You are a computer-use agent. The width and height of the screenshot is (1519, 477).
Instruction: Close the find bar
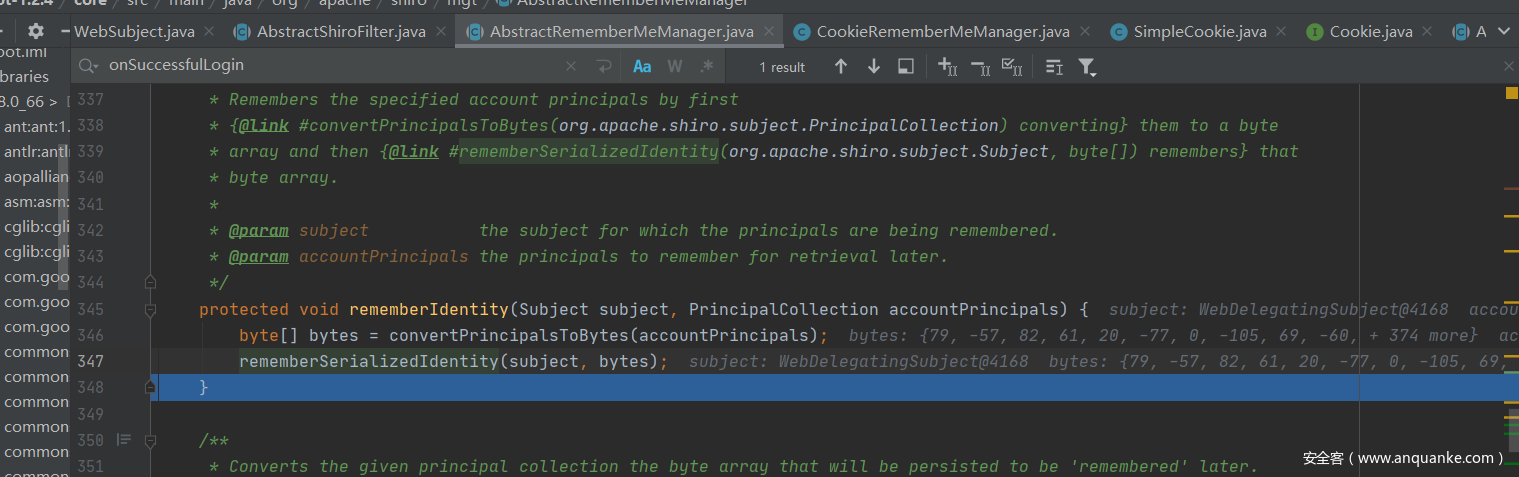[x=1510, y=66]
